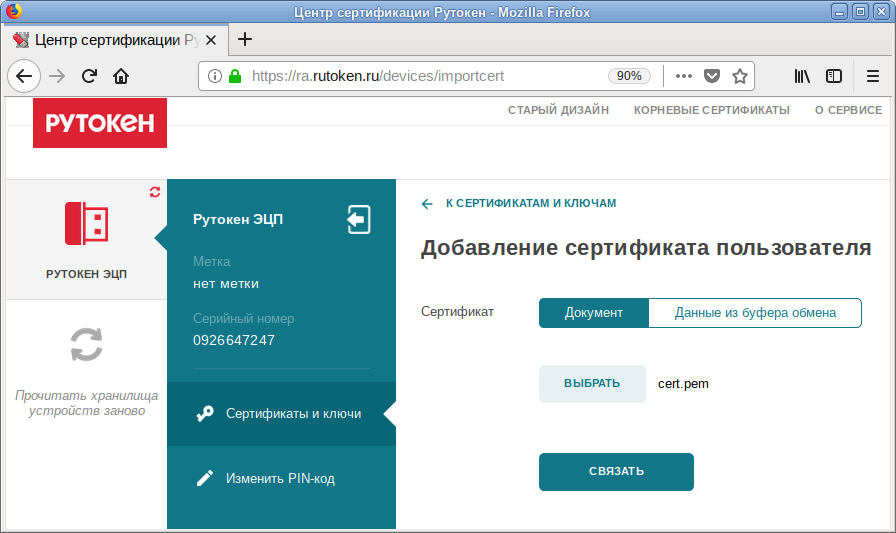Open the Firefox Library icon

(802, 76)
